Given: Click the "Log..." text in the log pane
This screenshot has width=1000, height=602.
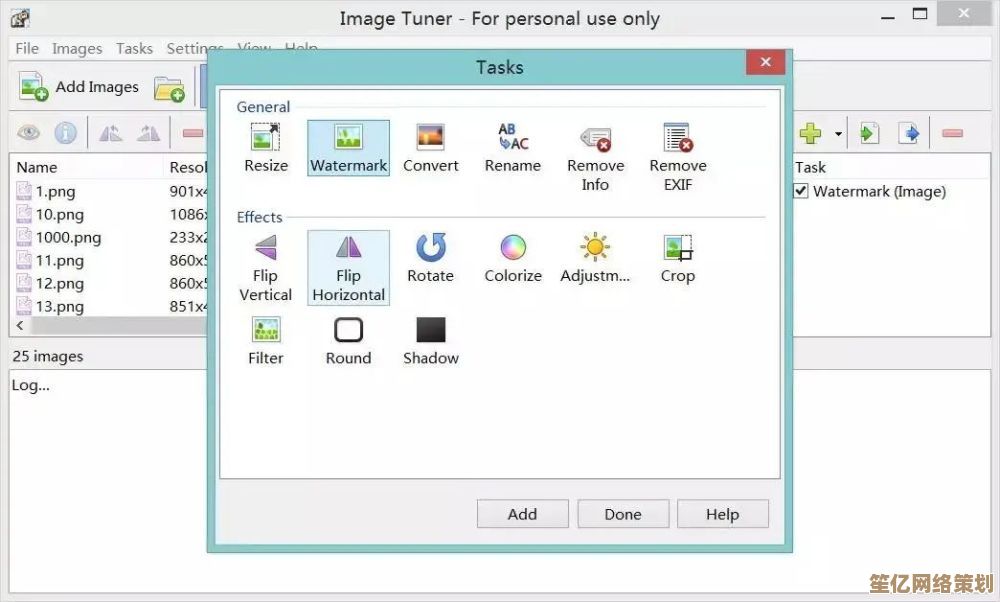Looking at the screenshot, I should [x=30, y=385].
